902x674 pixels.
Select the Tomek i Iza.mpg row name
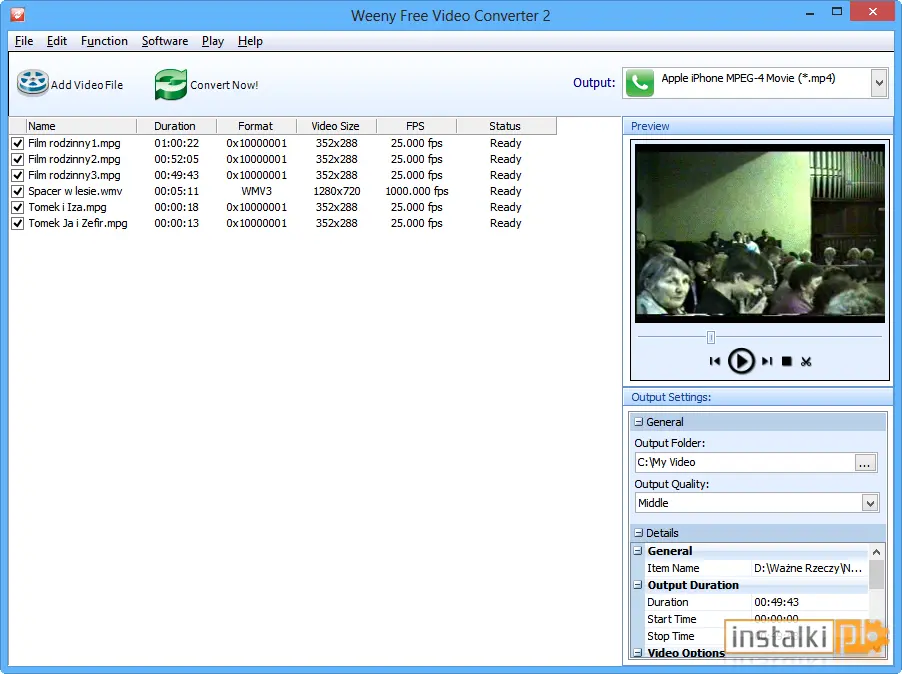(x=67, y=208)
